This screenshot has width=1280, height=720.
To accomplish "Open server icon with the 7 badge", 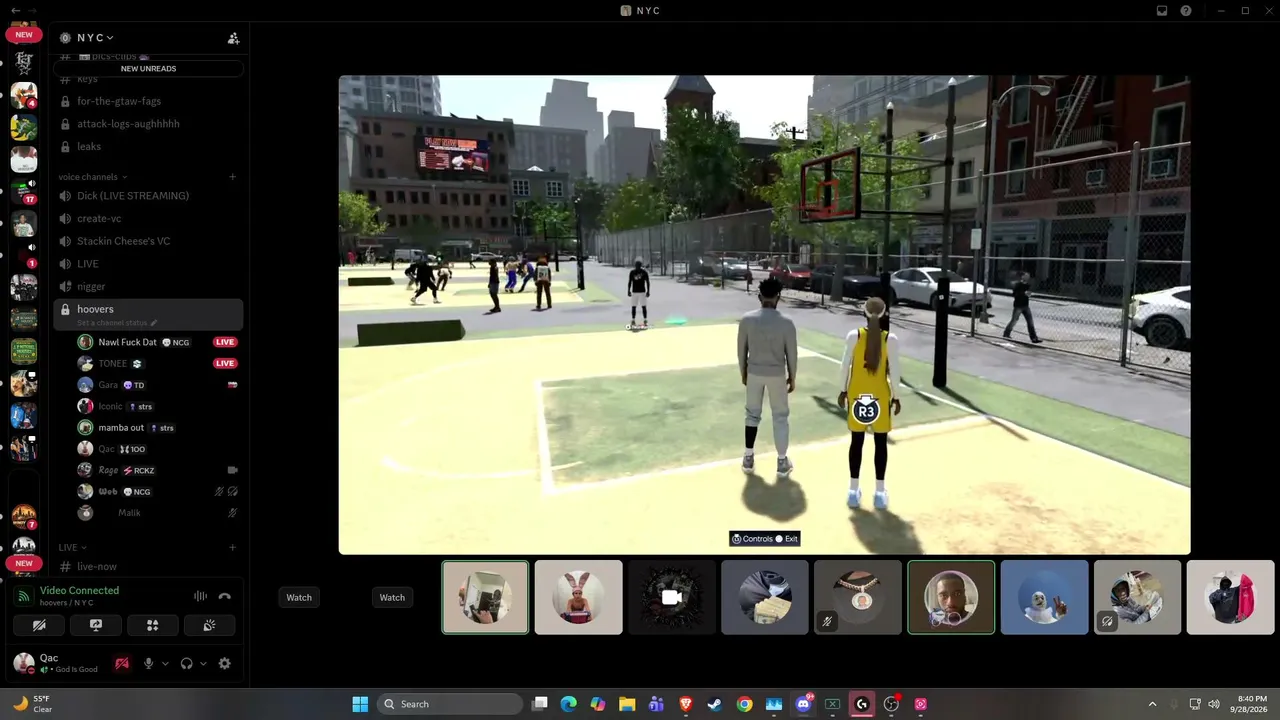I will click(x=23, y=516).
